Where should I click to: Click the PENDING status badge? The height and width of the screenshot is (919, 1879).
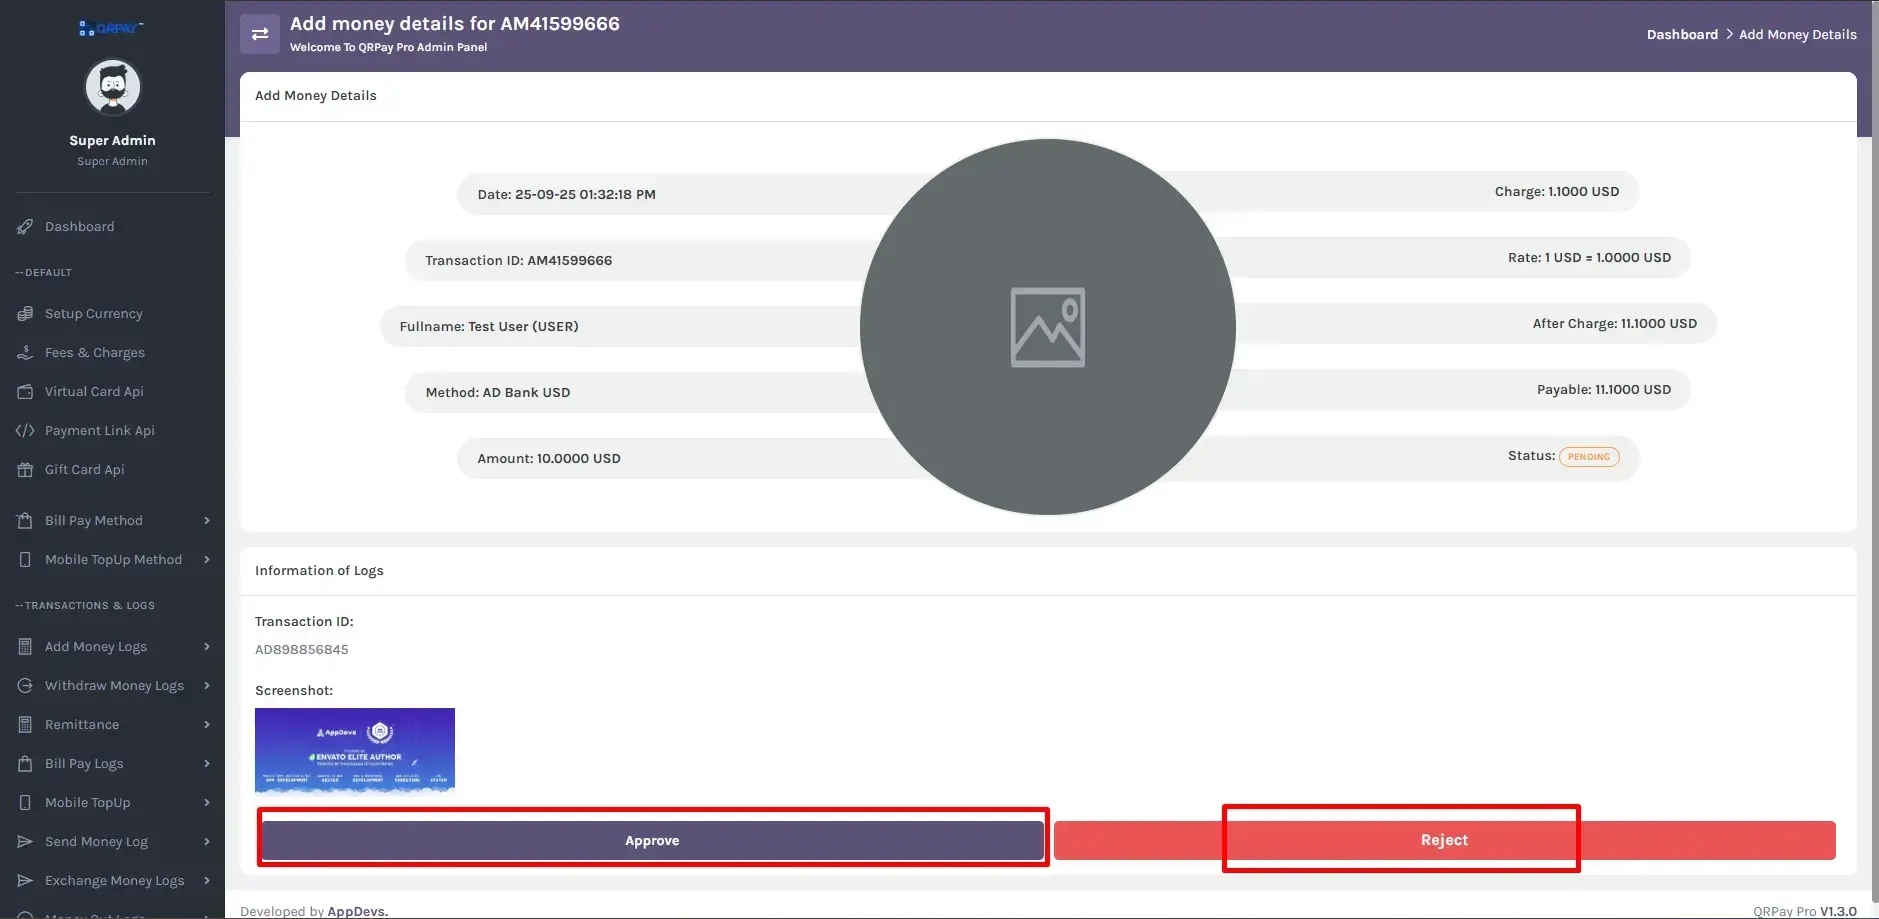(x=1589, y=457)
